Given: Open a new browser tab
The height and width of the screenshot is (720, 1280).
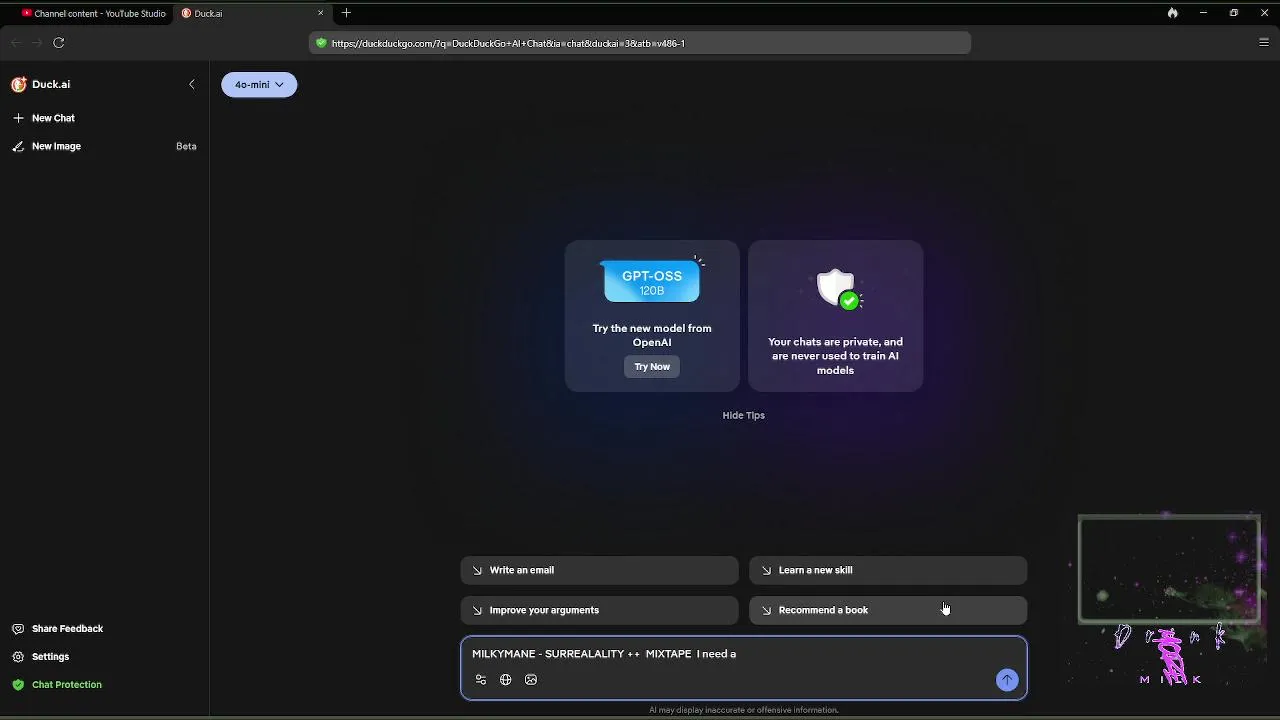Looking at the screenshot, I should pos(346,13).
